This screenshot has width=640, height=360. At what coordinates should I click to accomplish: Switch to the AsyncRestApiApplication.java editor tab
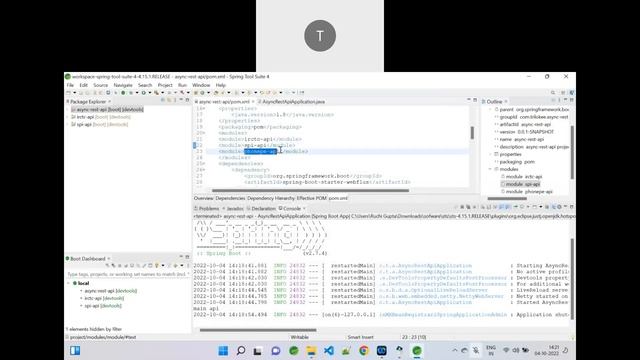[x=291, y=101]
